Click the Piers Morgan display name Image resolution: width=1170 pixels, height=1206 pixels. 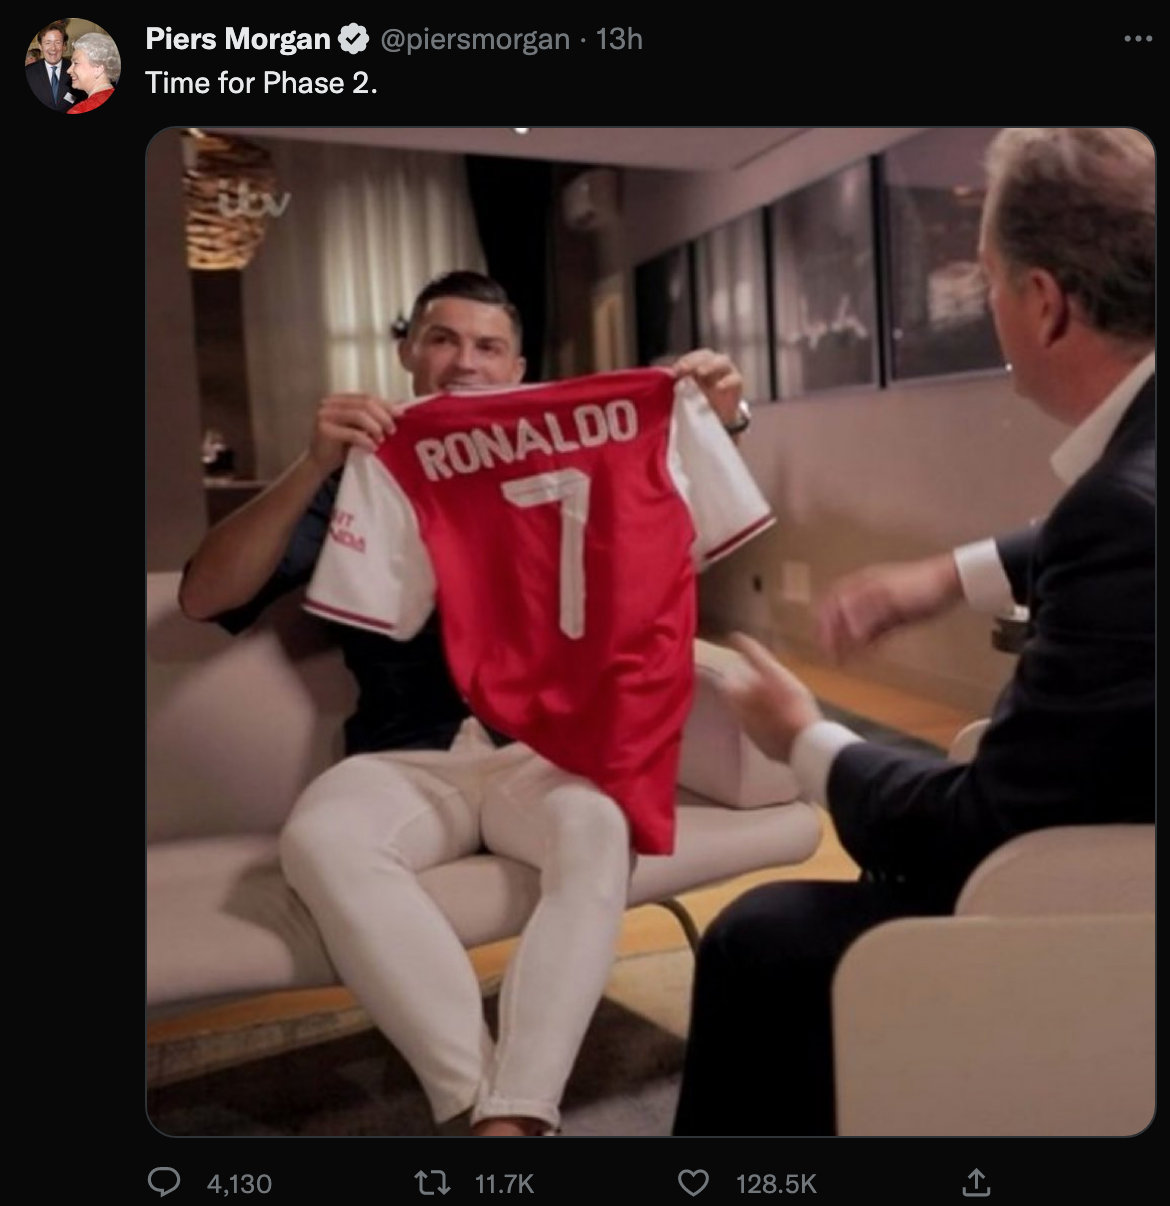point(237,39)
